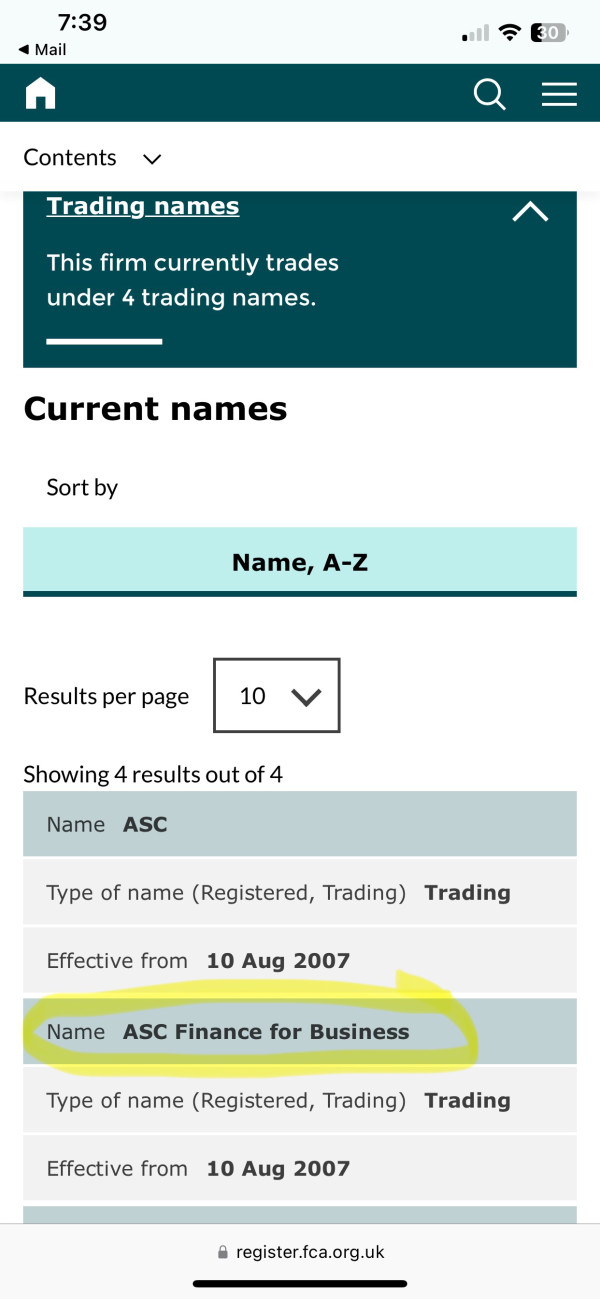Tap the Current names heading

pos(155,409)
